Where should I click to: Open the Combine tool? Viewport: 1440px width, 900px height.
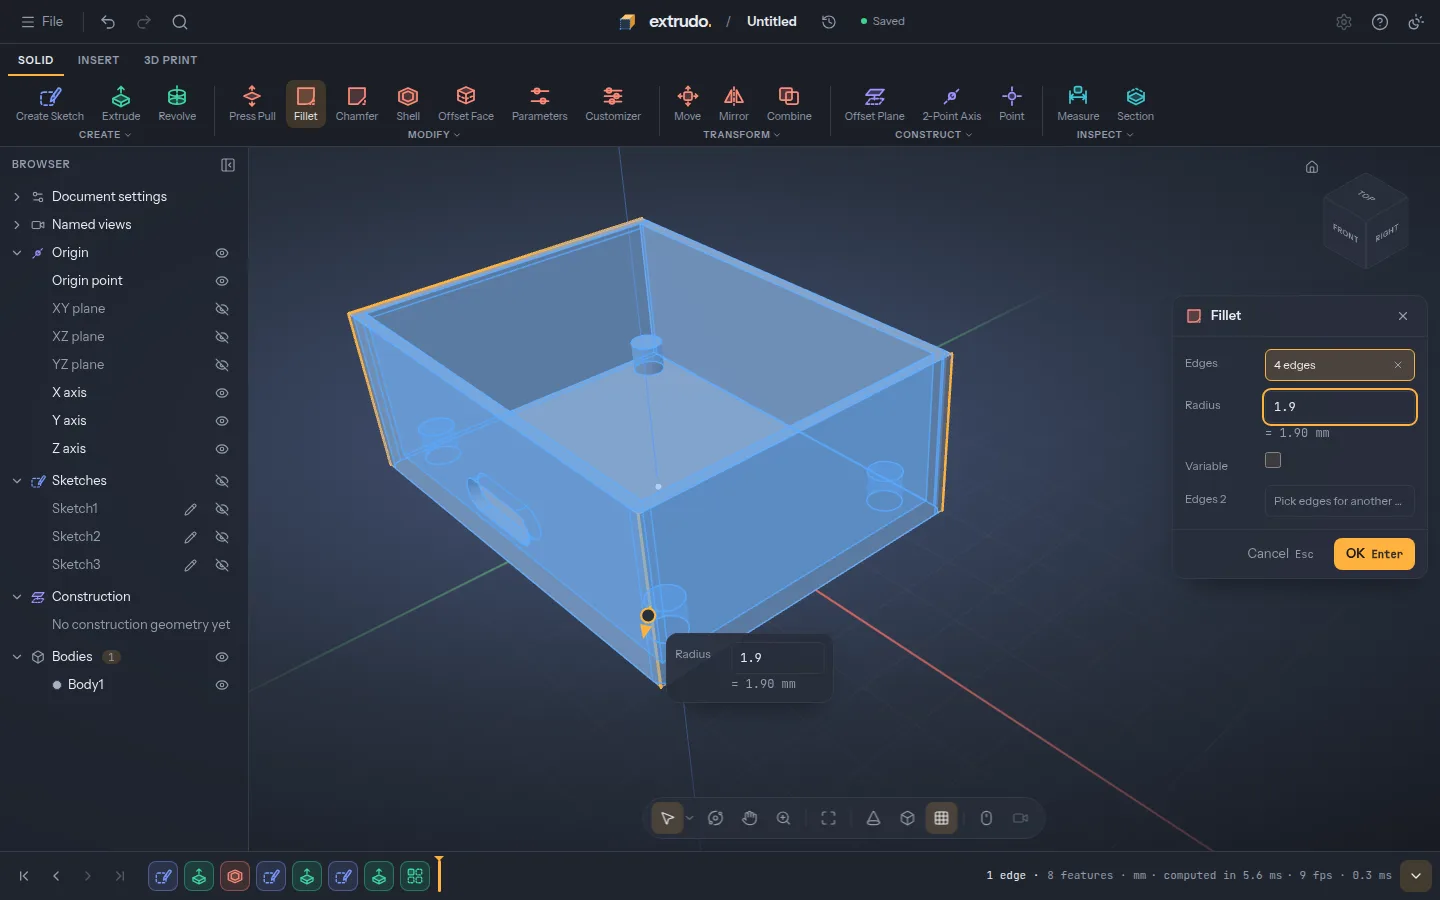click(789, 104)
